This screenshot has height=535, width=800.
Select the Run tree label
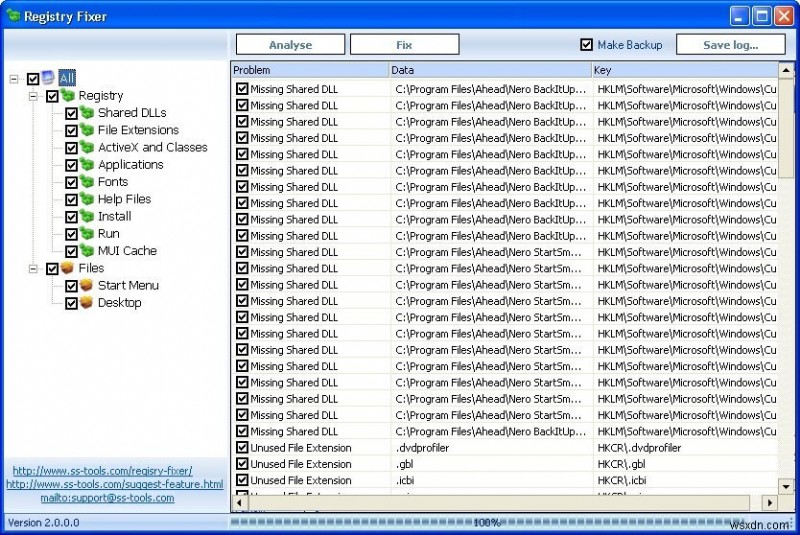pos(109,234)
